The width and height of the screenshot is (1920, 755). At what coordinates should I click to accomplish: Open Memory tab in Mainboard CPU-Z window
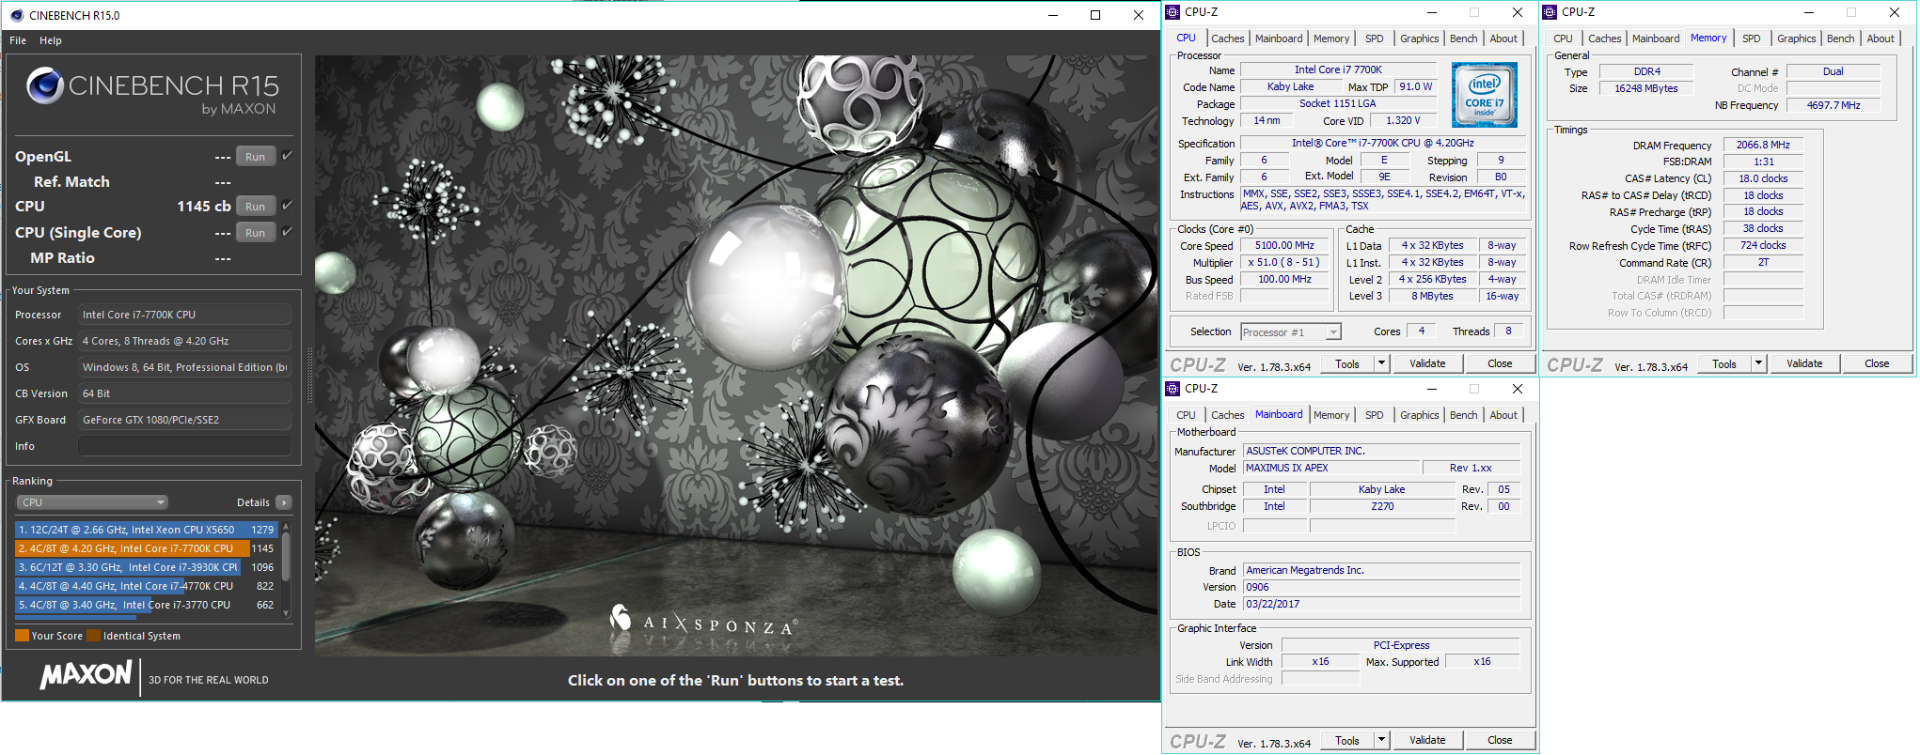click(1331, 415)
